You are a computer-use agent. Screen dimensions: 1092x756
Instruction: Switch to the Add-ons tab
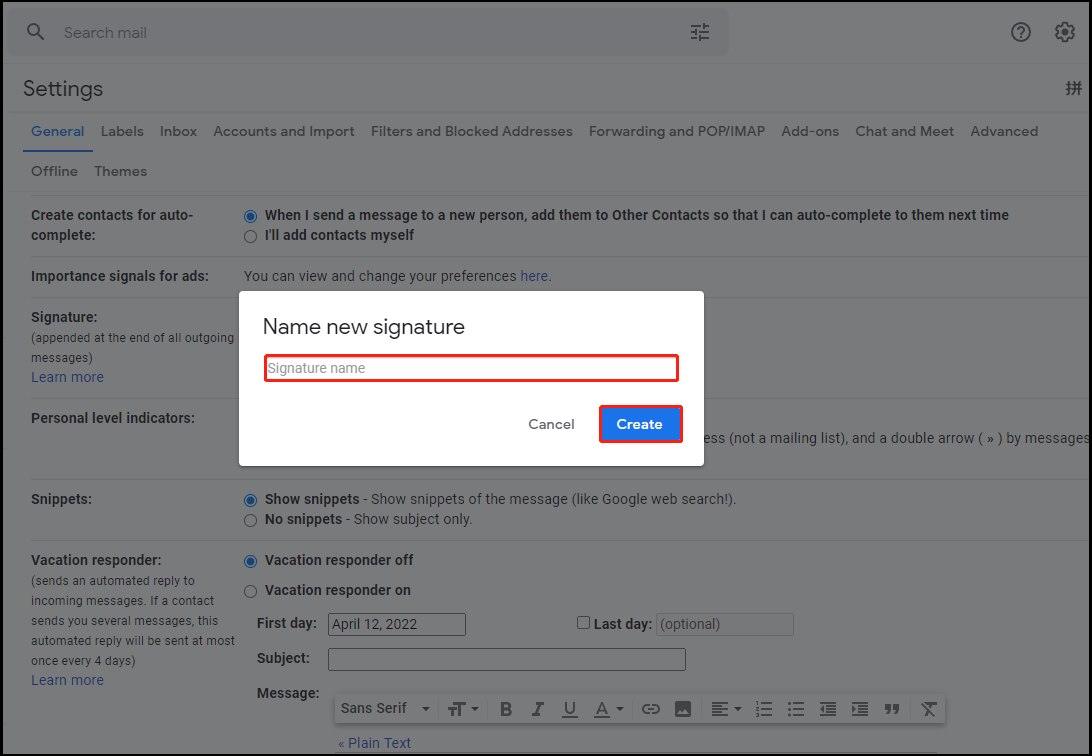click(810, 132)
